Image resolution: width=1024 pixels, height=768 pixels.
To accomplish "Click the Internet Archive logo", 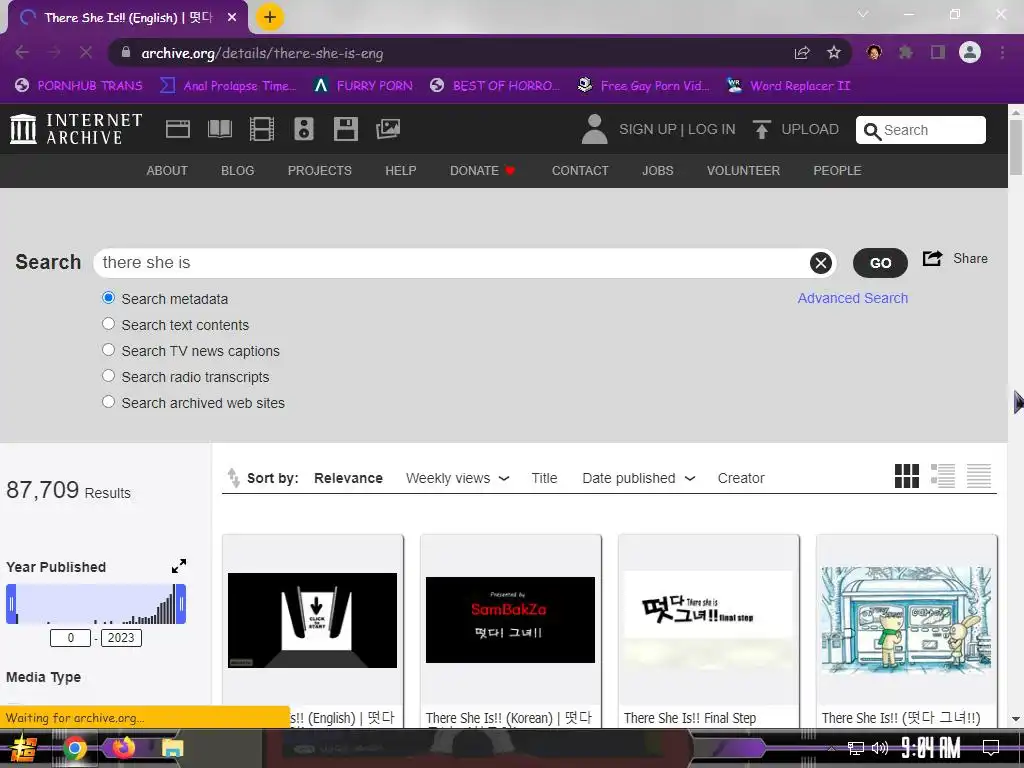I will pyautogui.click(x=76, y=129).
